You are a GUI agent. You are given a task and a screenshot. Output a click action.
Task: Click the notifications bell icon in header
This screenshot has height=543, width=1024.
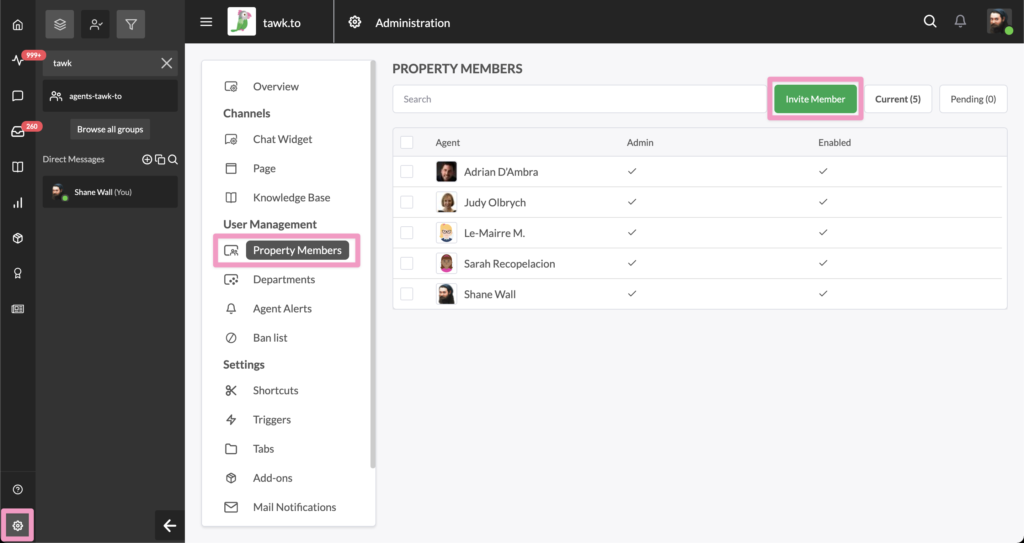click(960, 22)
